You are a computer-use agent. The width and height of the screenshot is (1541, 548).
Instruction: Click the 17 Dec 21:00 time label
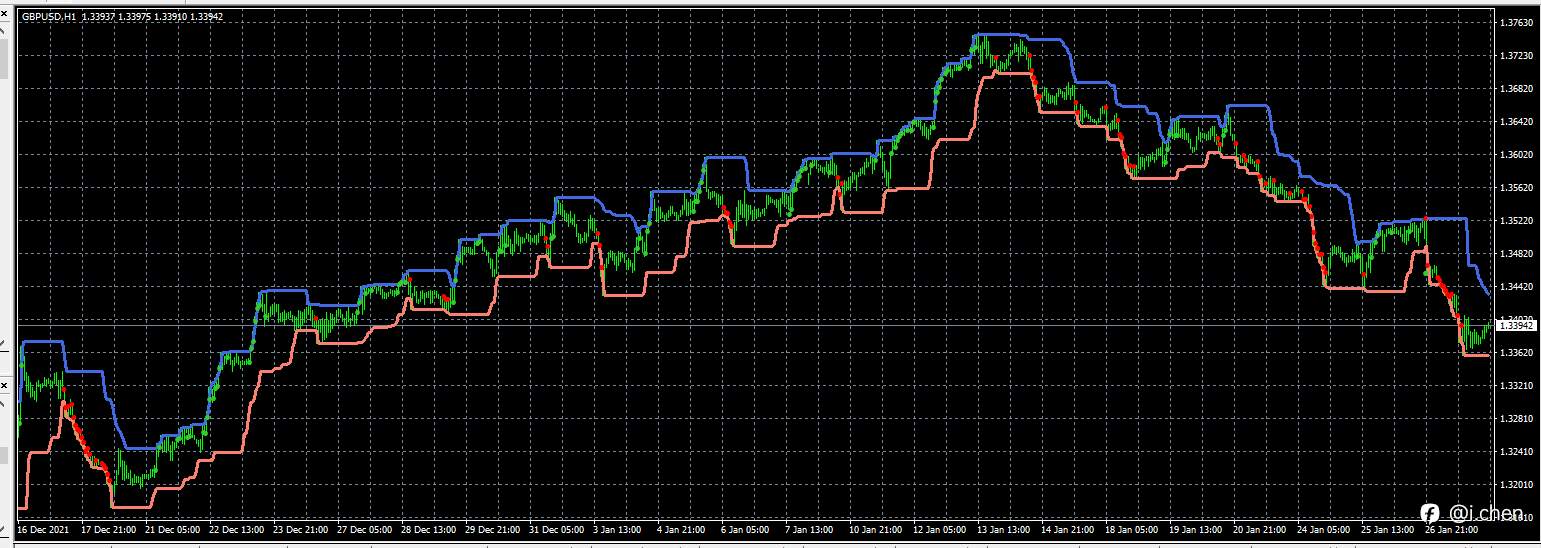[108, 529]
